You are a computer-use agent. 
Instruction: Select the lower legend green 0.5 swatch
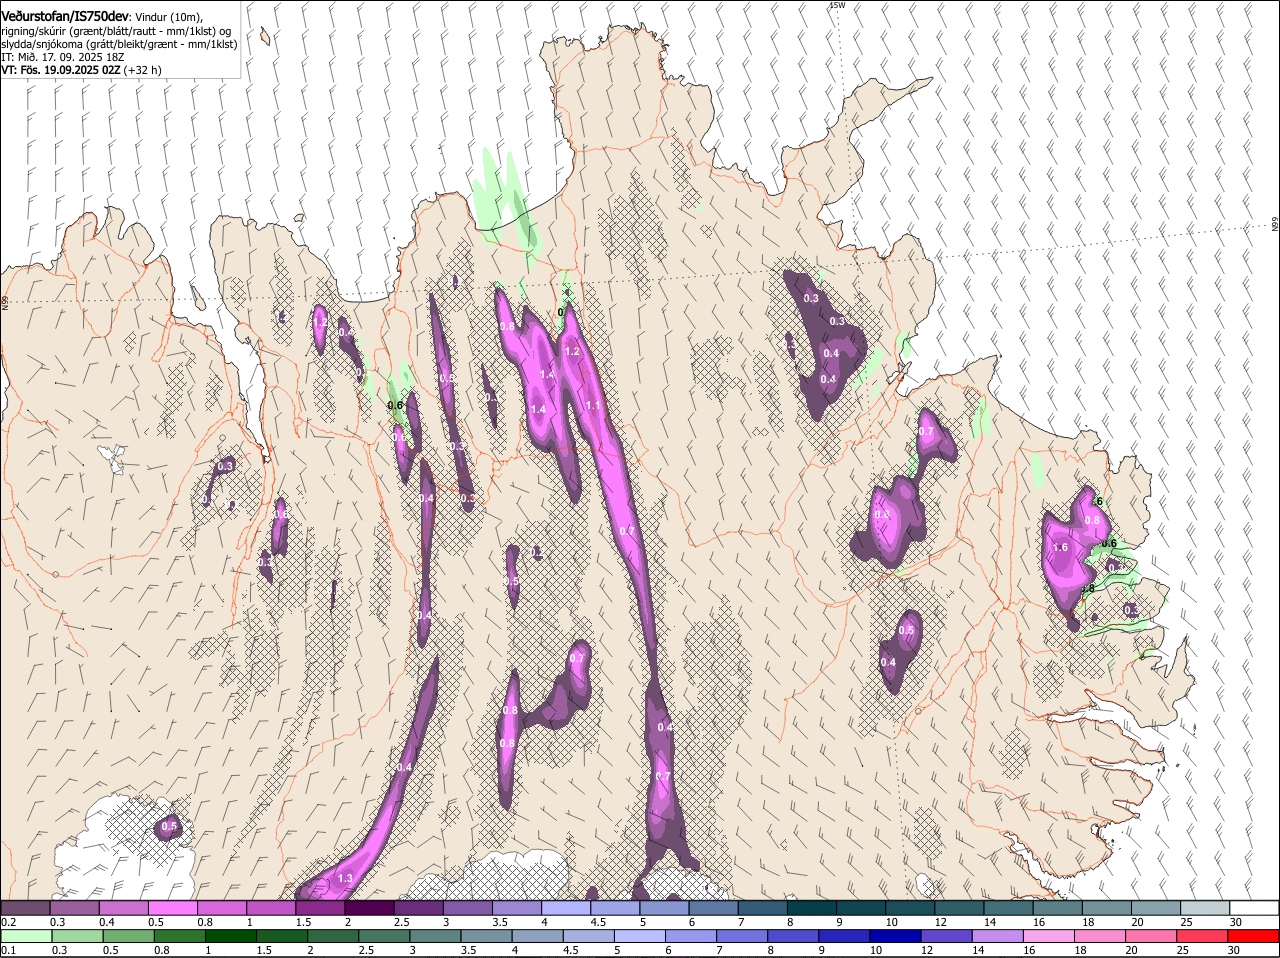tap(128, 936)
